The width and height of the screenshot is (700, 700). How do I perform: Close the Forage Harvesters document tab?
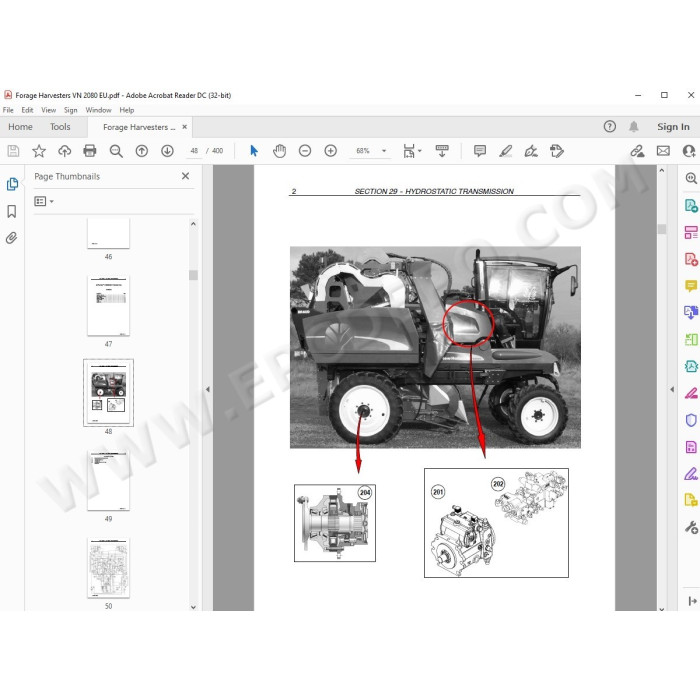point(184,127)
